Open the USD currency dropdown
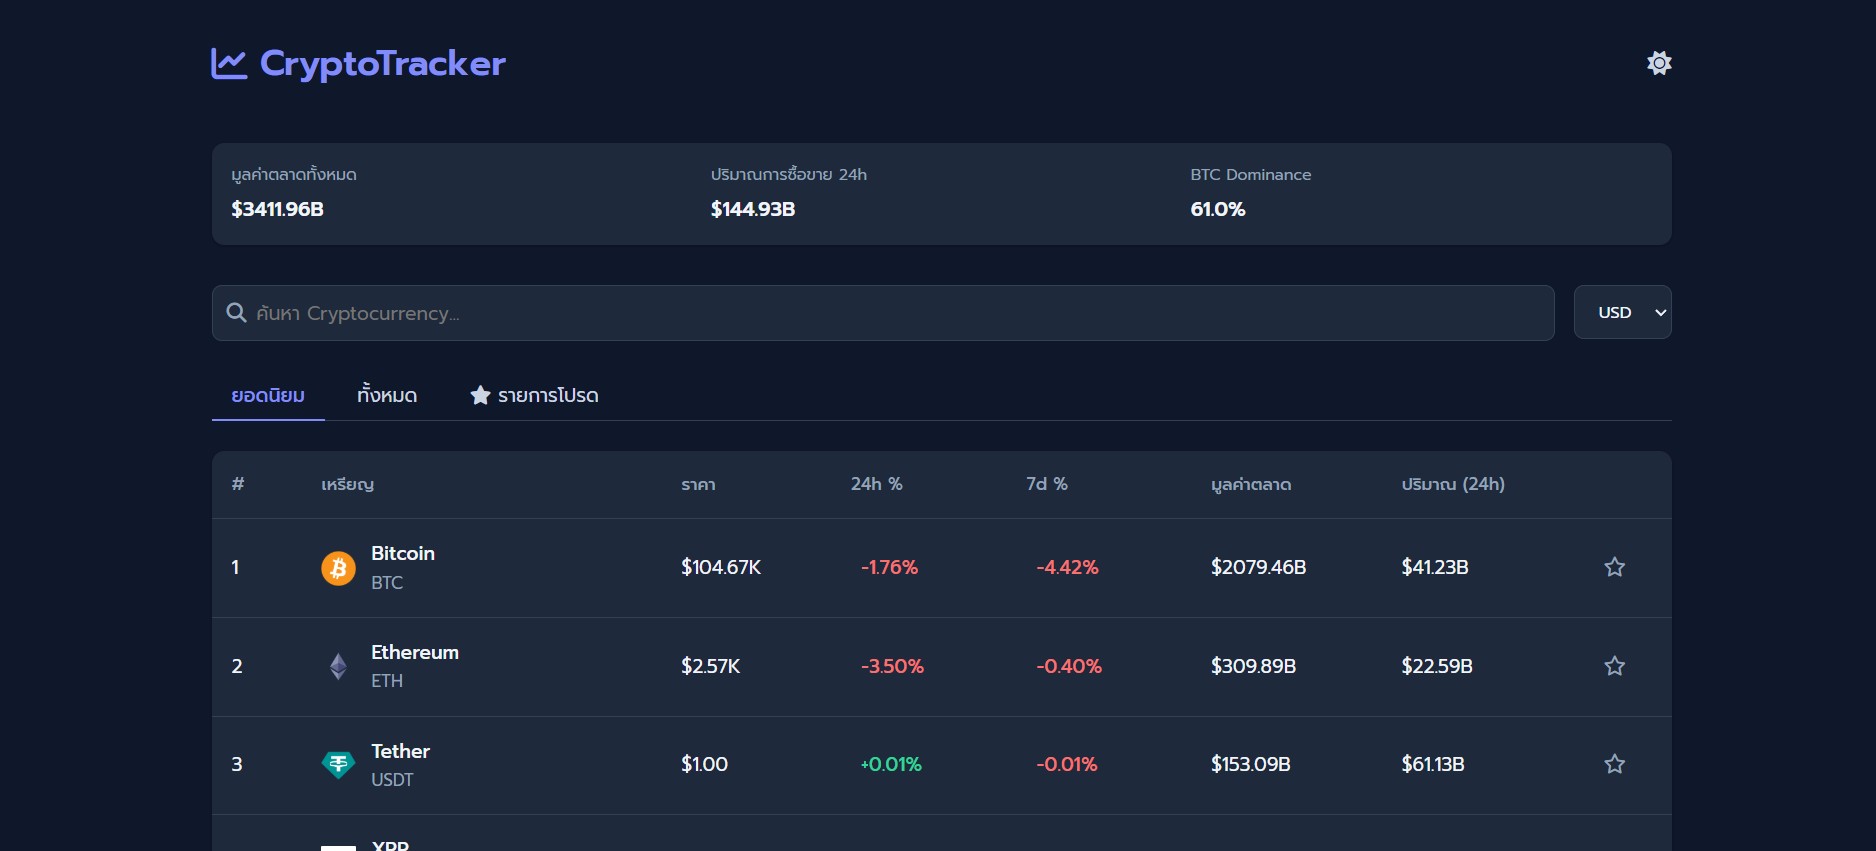This screenshot has width=1876, height=851. click(1622, 313)
